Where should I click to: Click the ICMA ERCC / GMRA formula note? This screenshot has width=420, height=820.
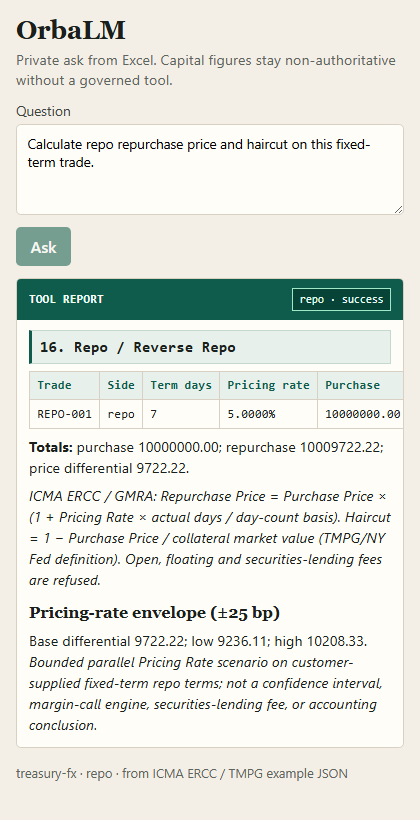tap(210, 538)
